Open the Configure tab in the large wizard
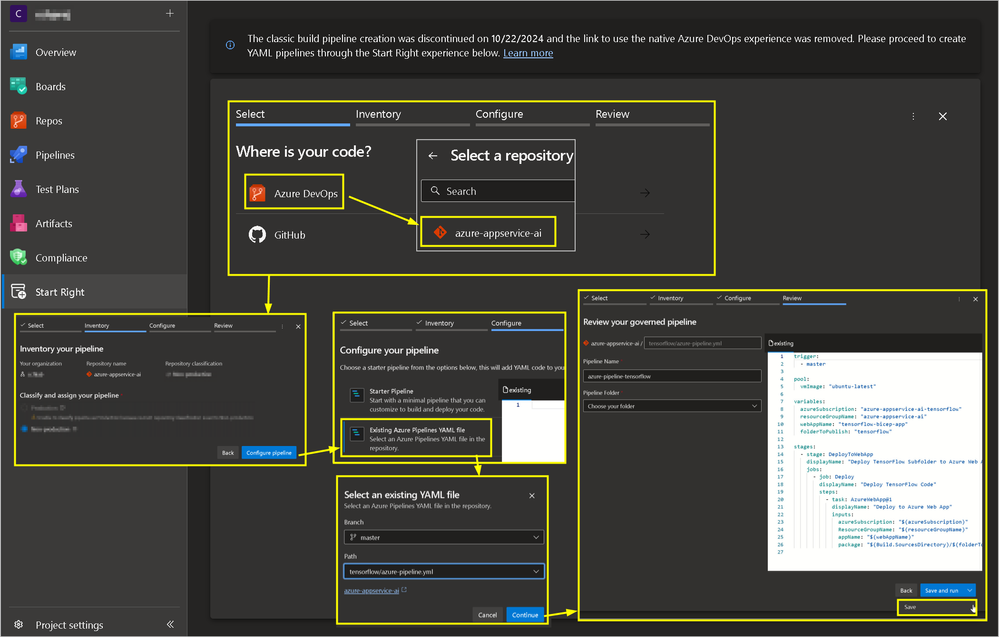 click(x=532, y=115)
